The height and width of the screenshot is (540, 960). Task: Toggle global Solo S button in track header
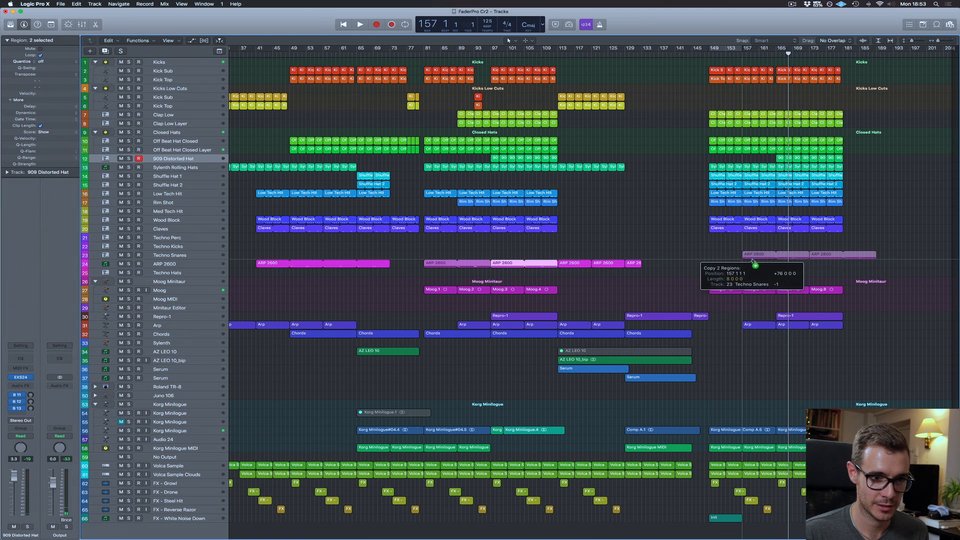(120, 51)
